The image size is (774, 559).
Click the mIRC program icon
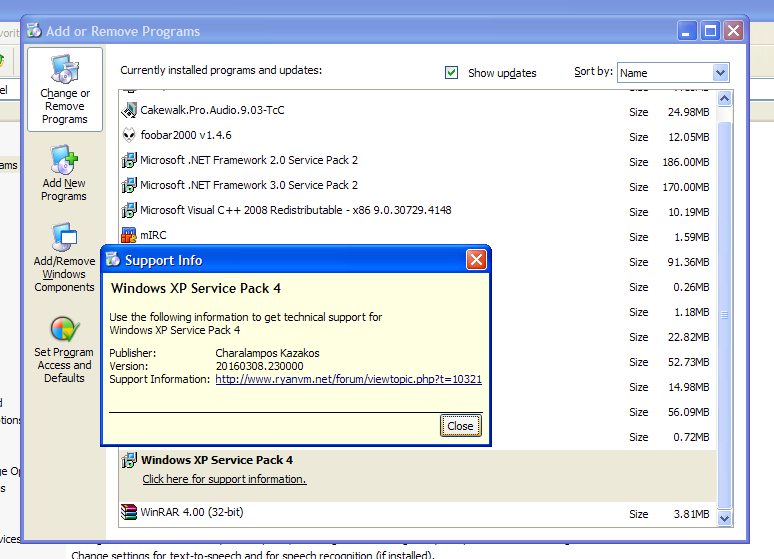pyautogui.click(x=129, y=235)
